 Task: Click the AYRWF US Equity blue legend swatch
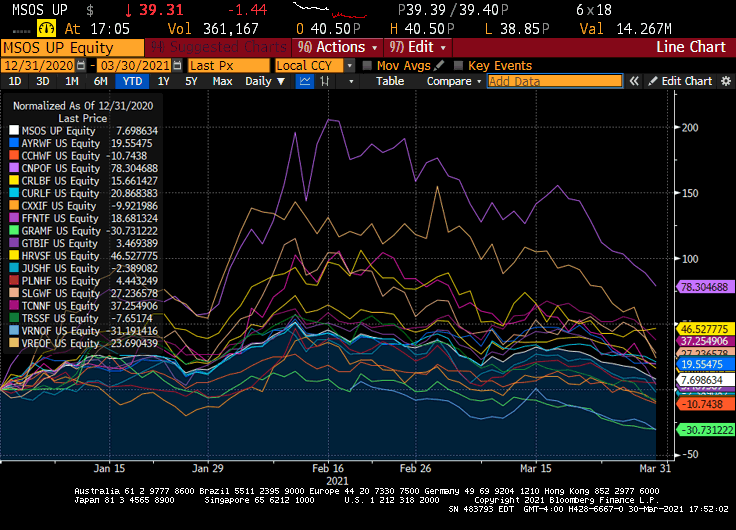click(x=14, y=143)
